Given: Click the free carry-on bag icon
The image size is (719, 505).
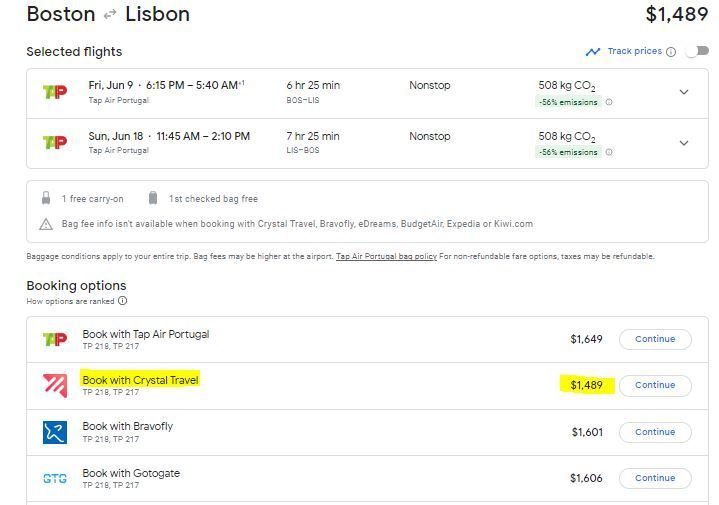Looking at the screenshot, I should coord(46,198).
